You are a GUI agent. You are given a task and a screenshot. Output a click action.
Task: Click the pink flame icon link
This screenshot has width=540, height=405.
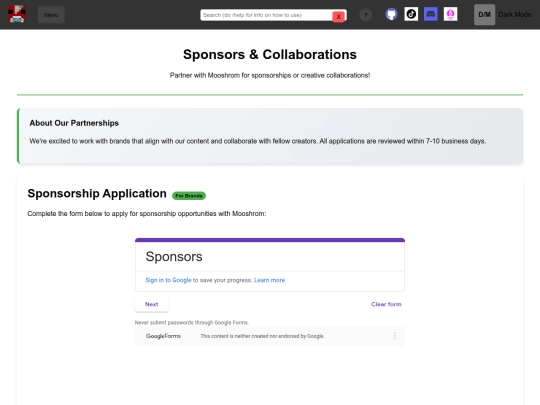coord(450,14)
